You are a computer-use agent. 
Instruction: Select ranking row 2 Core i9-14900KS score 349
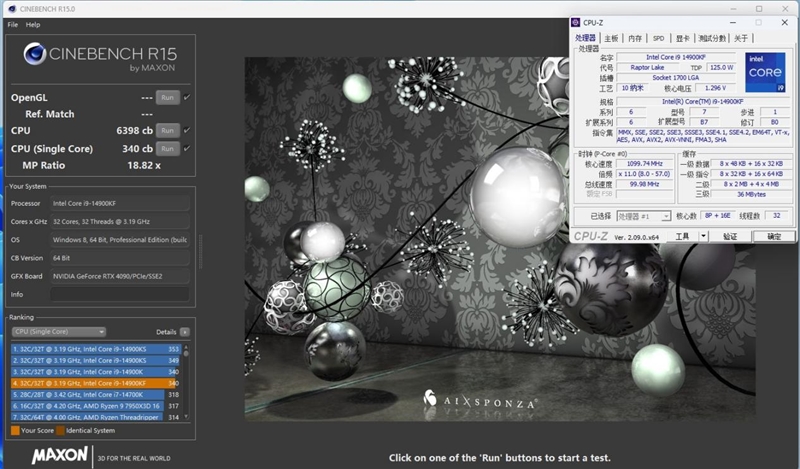tap(95, 360)
